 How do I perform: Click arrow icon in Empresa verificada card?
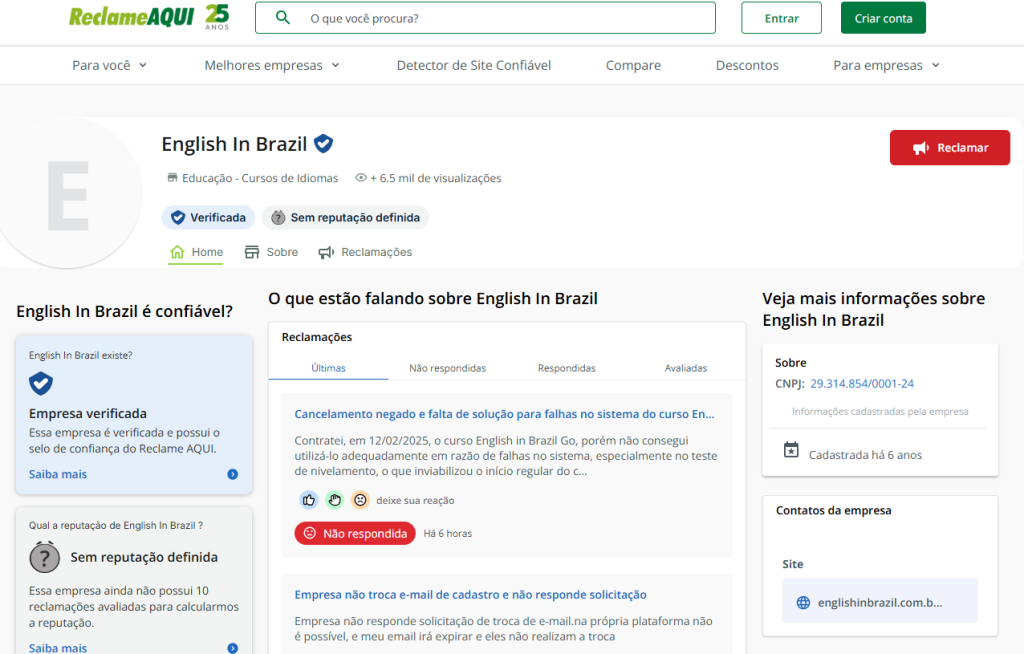tap(232, 474)
